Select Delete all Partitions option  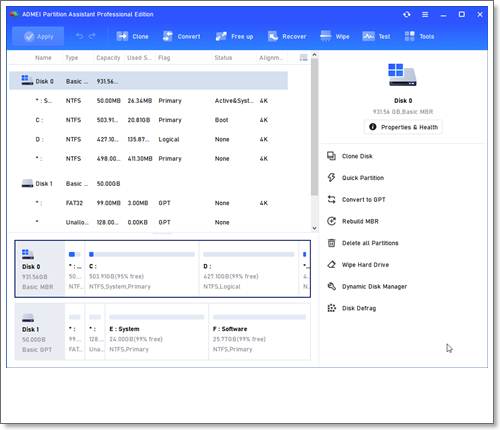tap(370, 243)
